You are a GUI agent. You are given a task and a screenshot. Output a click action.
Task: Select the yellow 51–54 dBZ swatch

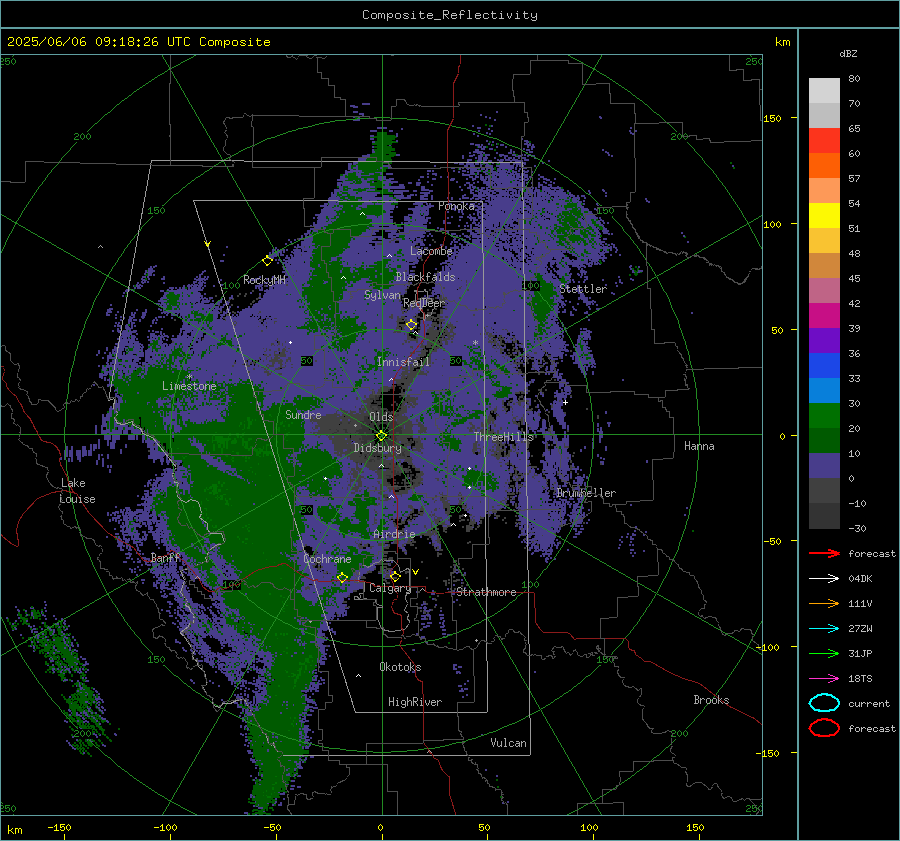824,216
